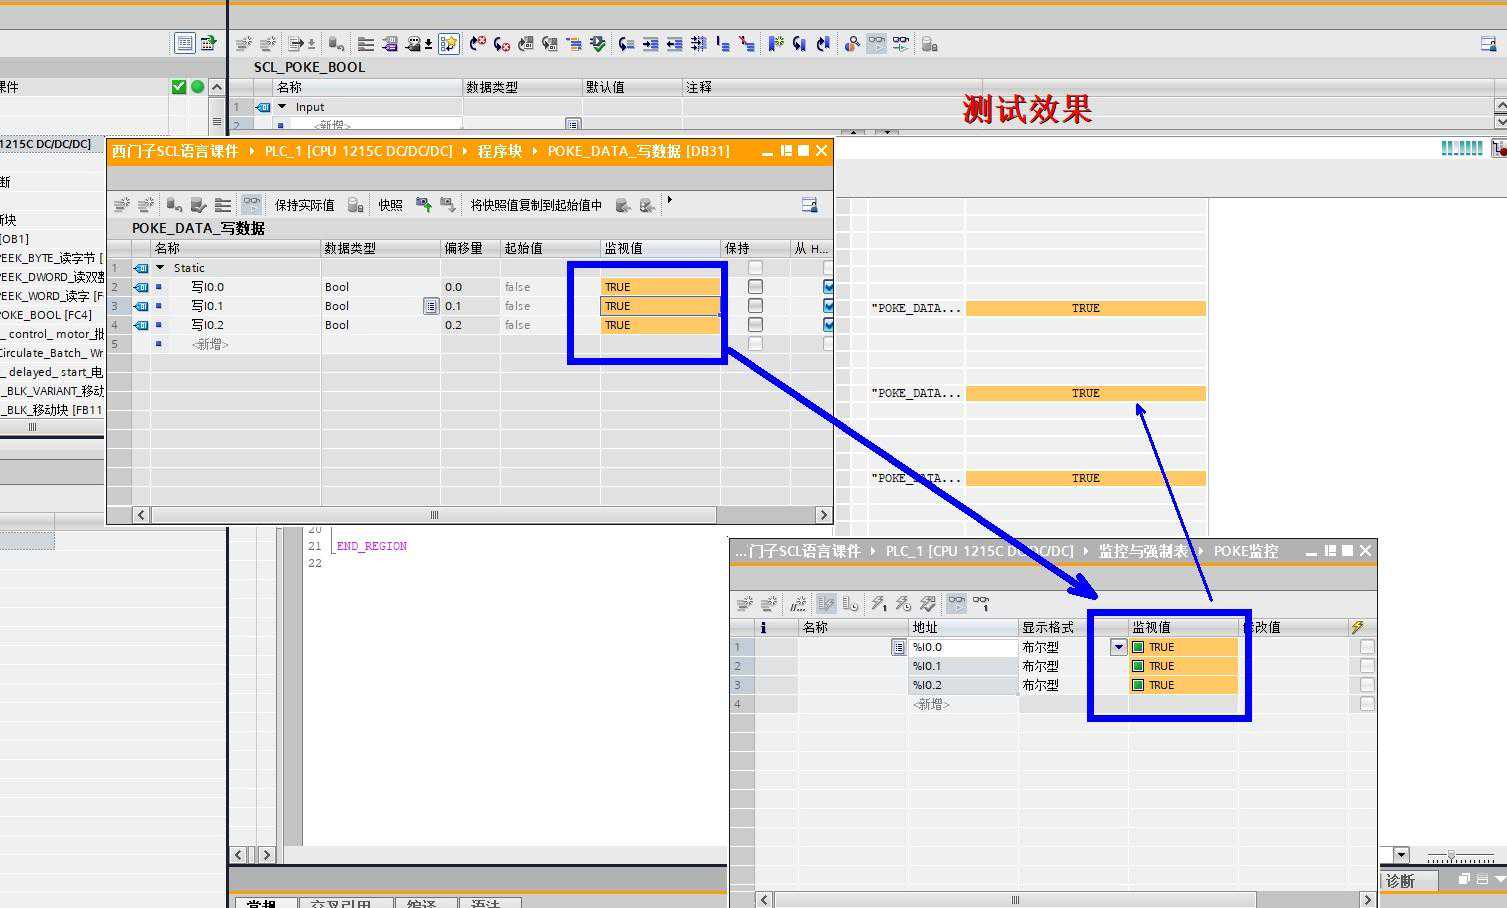Click 保持实际值 in the data block toolbar
The width and height of the screenshot is (1507, 908).
304,205
